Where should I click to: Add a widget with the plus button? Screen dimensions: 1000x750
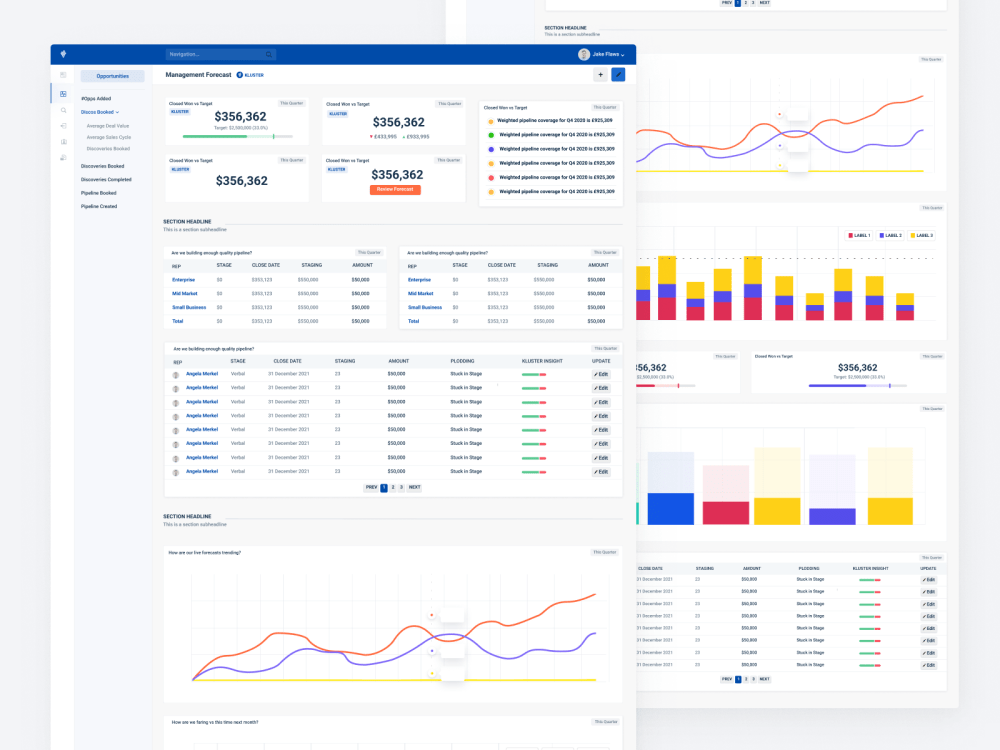(x=600, y=75)
